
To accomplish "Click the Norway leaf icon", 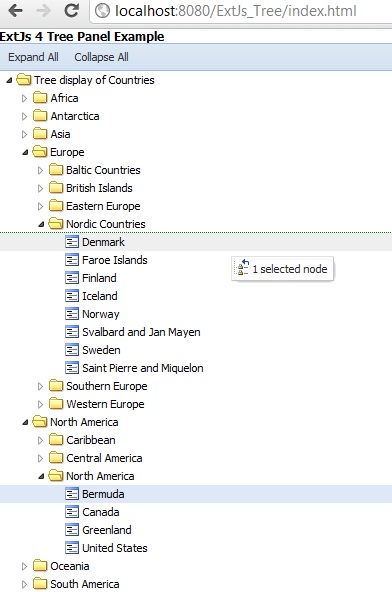I will click(72, 314).
